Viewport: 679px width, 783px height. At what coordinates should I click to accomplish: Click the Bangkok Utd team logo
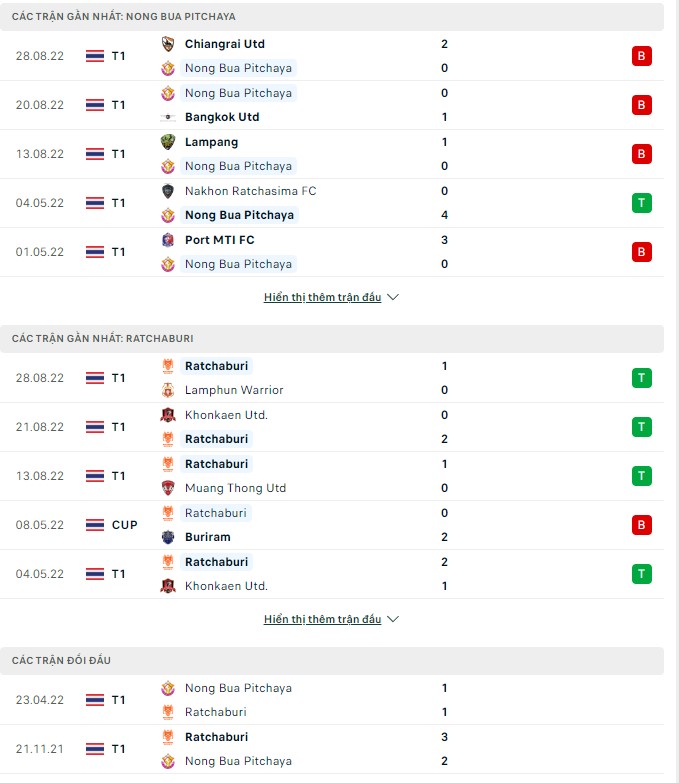168,117
